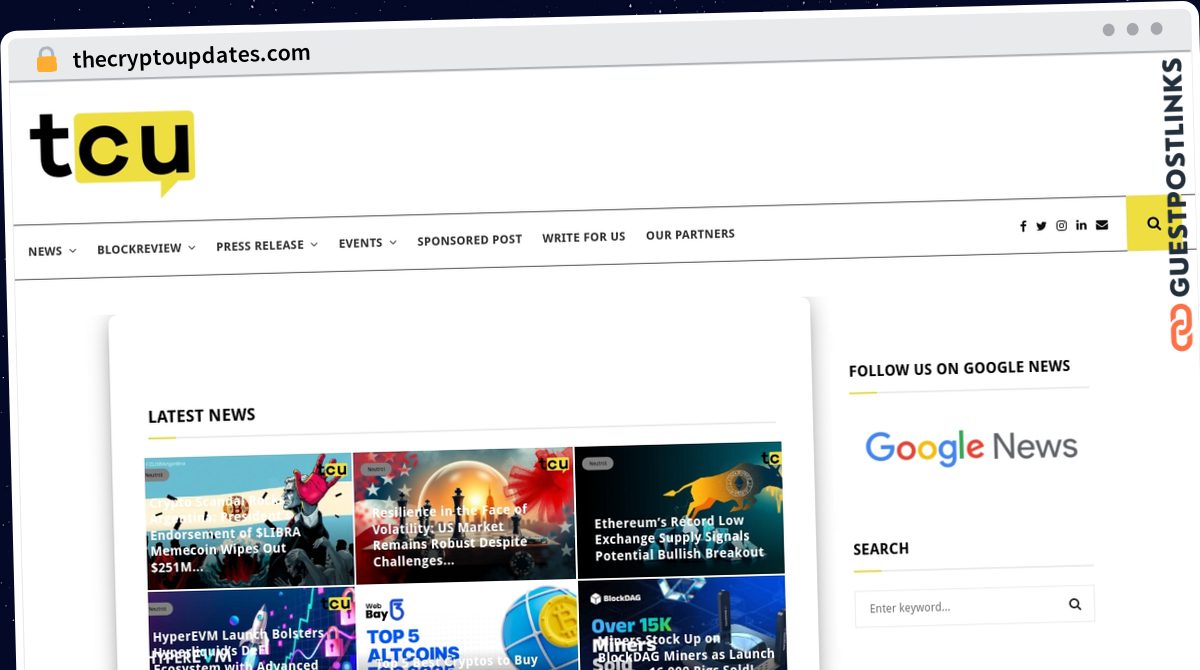1200x670 pixels.
Task: Click the email envelope icon
Action: pyautogui.click(x=1102, y=224)
